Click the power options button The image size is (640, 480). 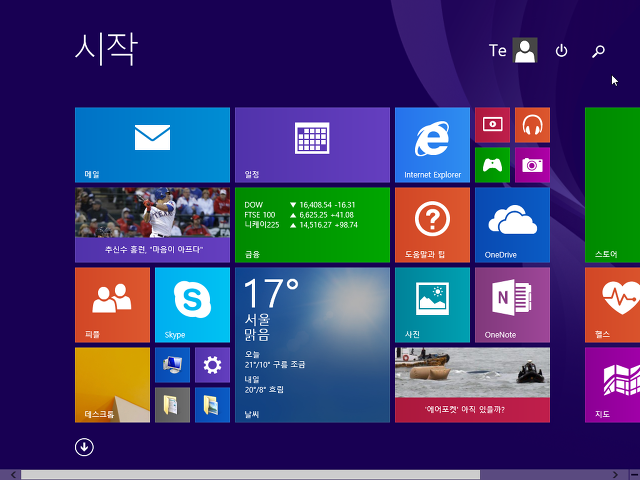(x=561, y=51)
